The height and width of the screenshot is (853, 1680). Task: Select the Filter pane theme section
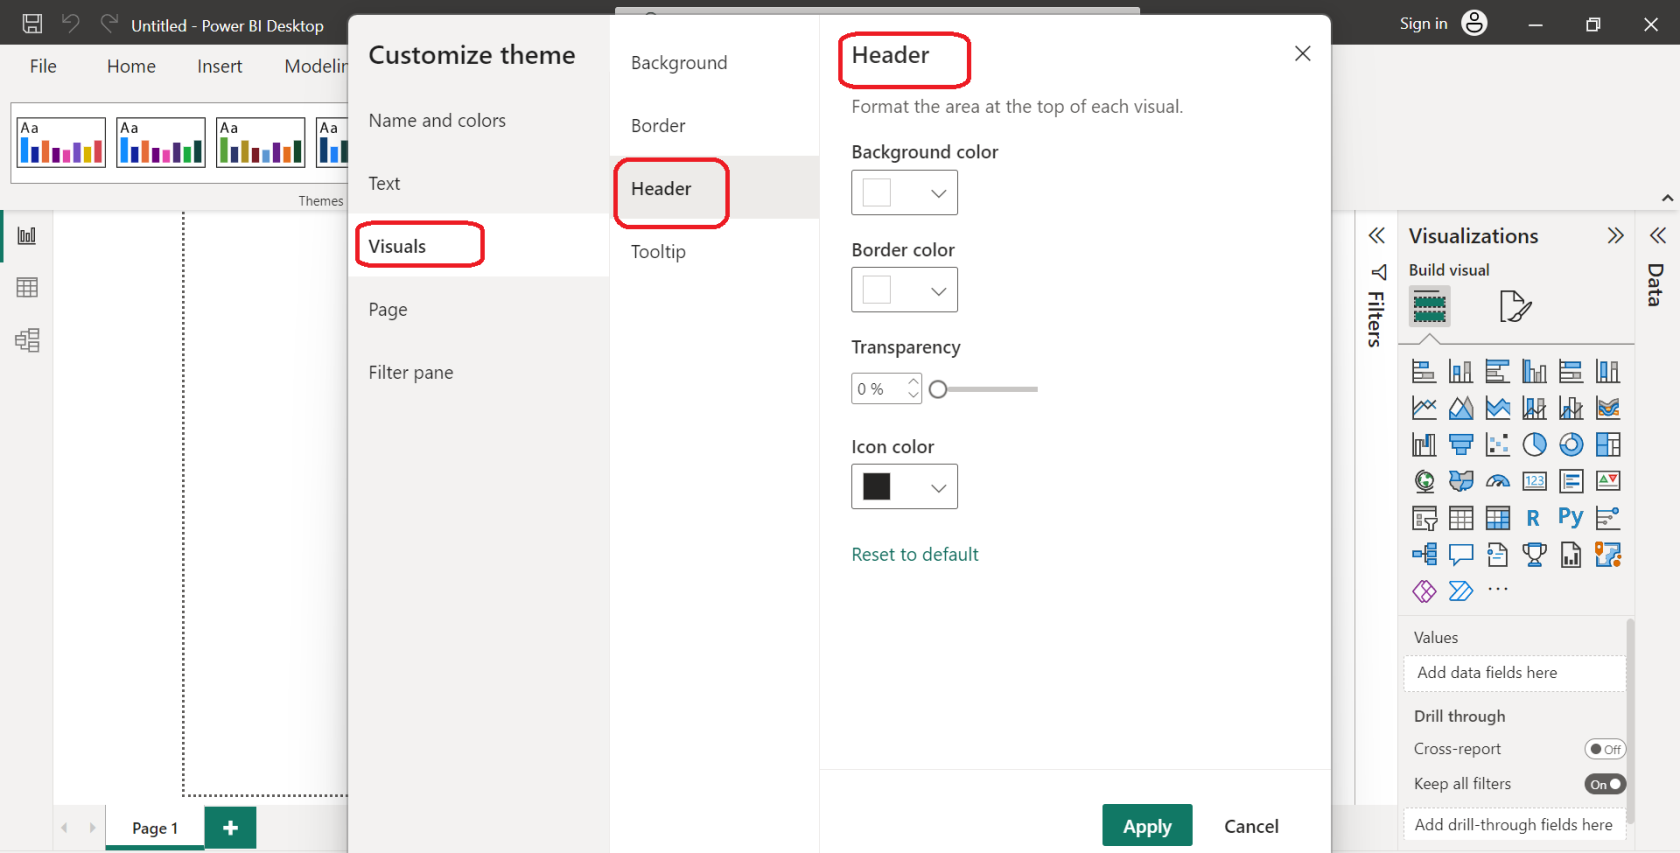(478, 372)
